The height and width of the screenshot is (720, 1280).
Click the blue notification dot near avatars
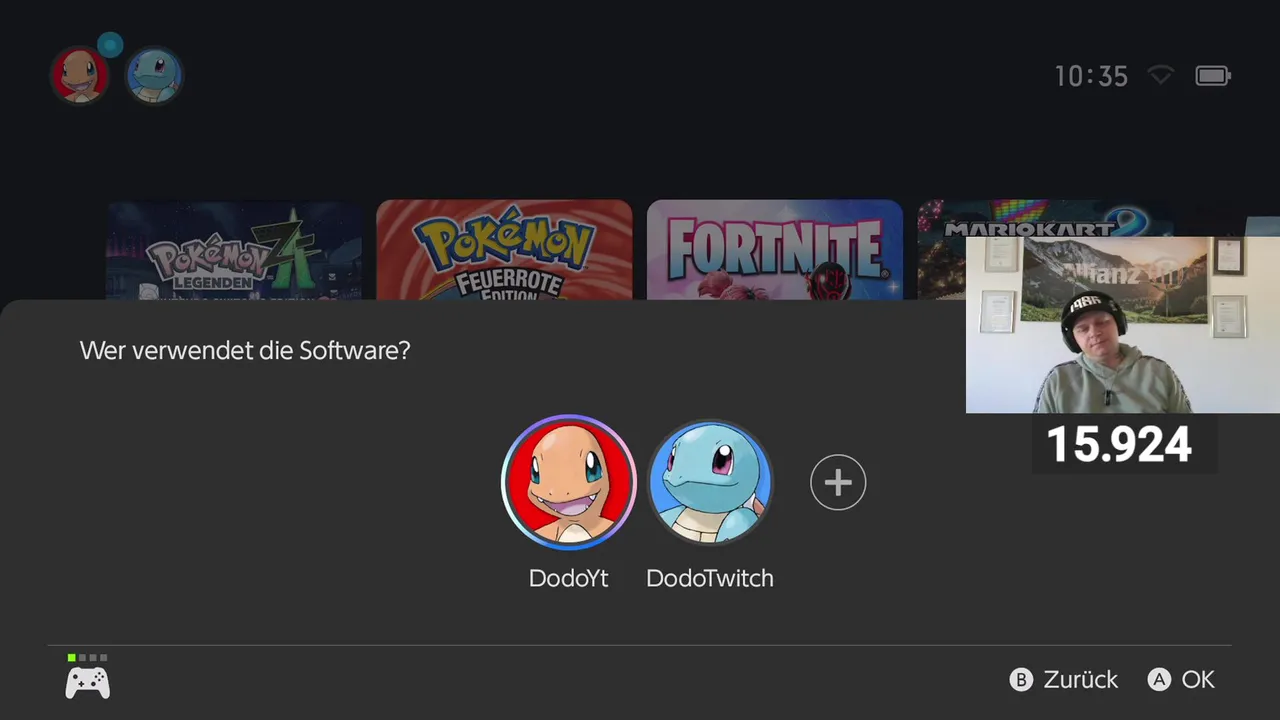click(111, 44)
